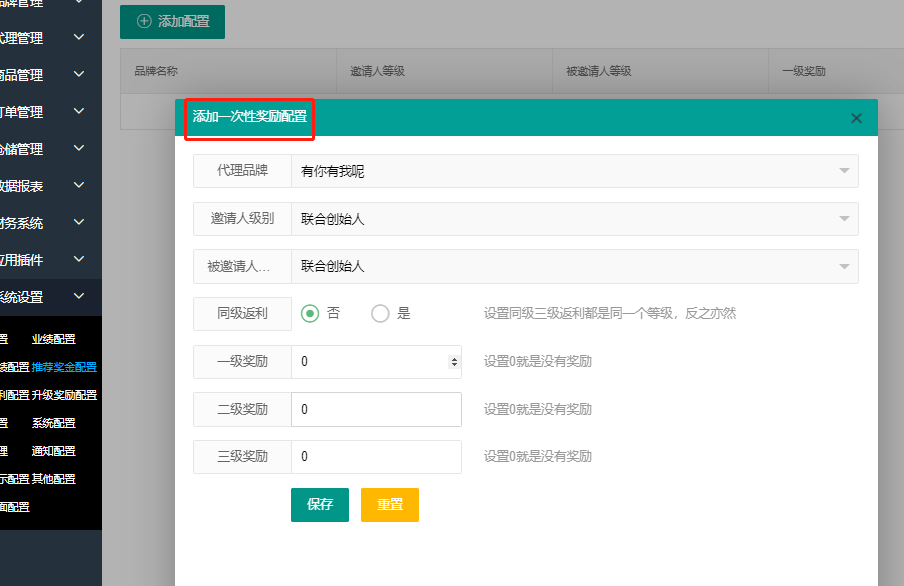Viewport: 904px width, 586px height.
Task: Open the 邀请人级别 dropdown
Action: (x=574, y=219)
